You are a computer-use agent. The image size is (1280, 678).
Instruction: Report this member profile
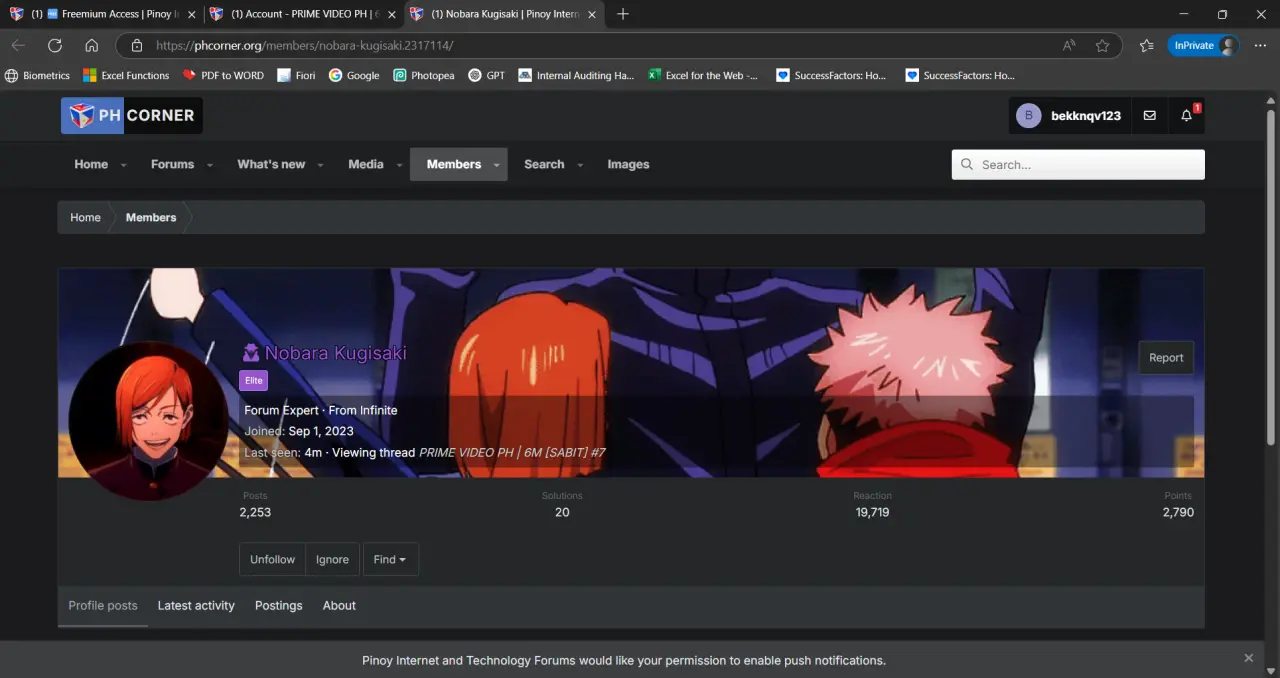coord(1166,357)
